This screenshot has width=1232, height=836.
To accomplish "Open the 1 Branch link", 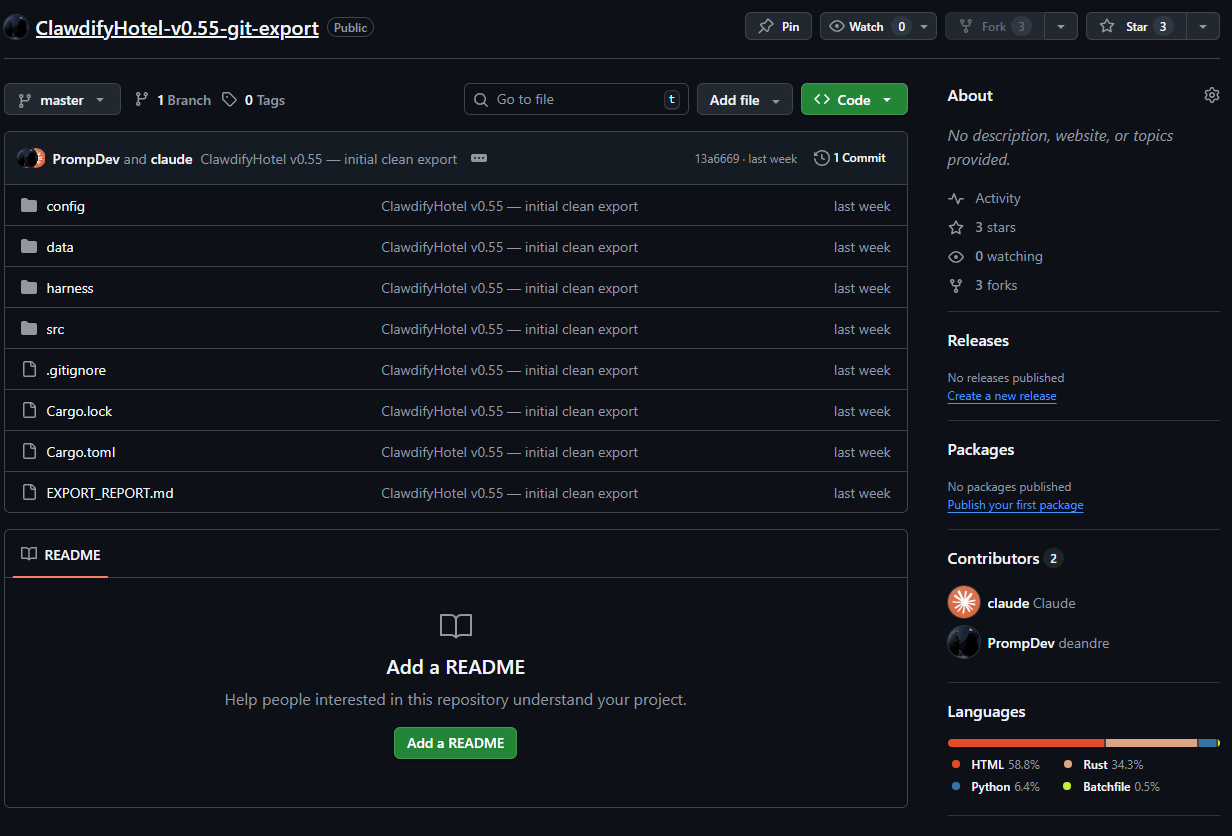I will coord(173,100).
